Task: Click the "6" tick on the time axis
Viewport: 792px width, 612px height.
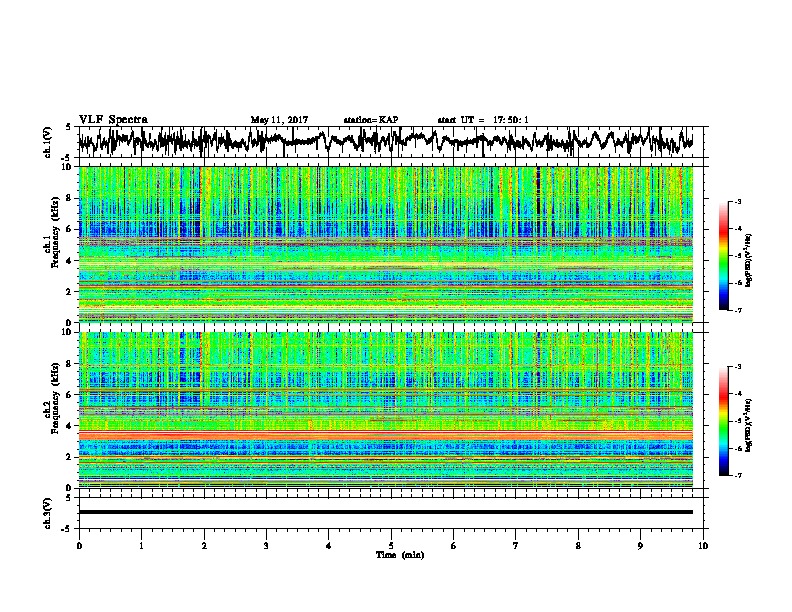Action: [454, 546]
